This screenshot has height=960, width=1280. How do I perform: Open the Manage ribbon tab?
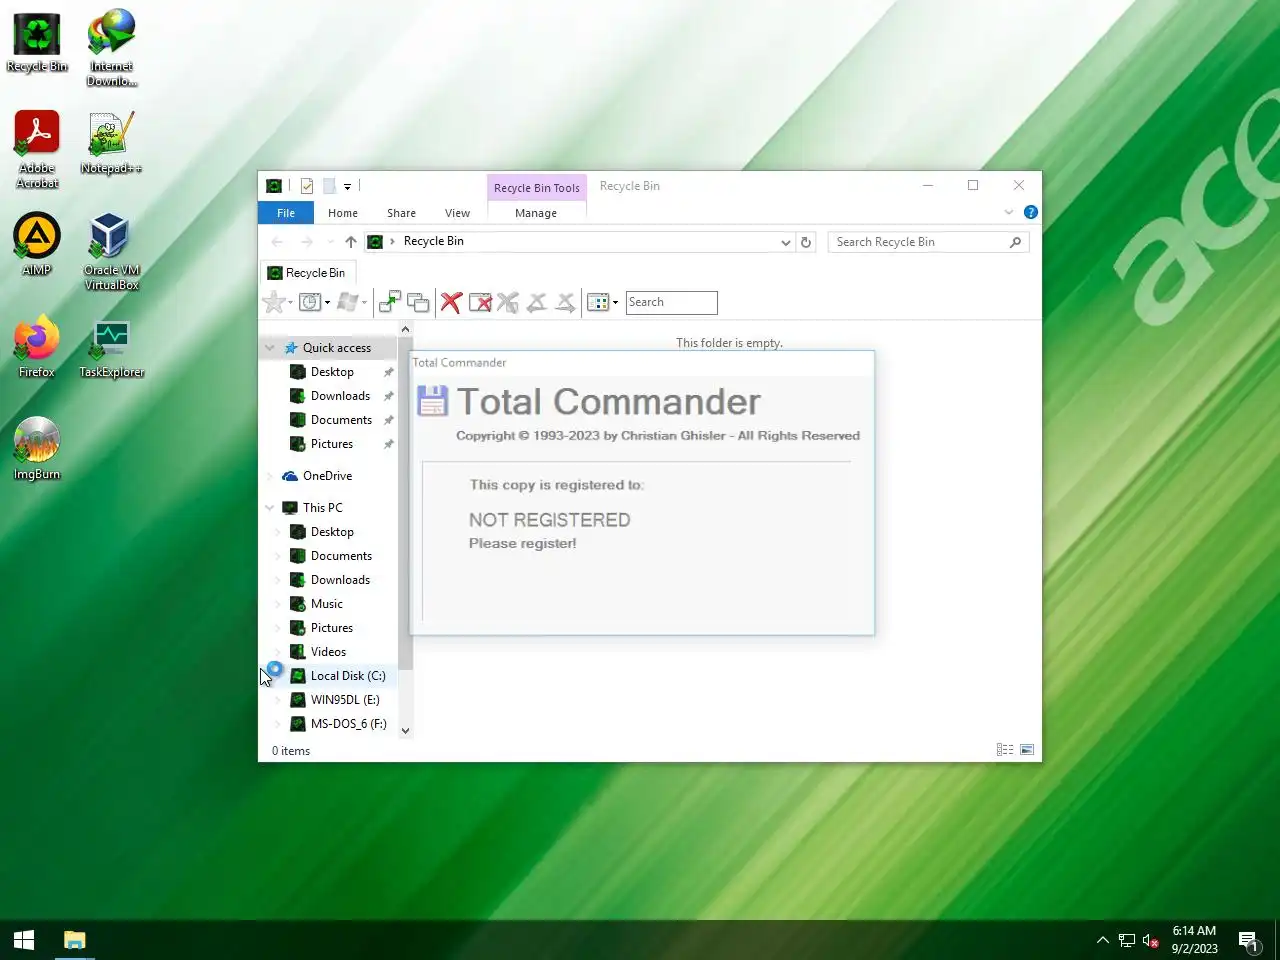[536, 213]
